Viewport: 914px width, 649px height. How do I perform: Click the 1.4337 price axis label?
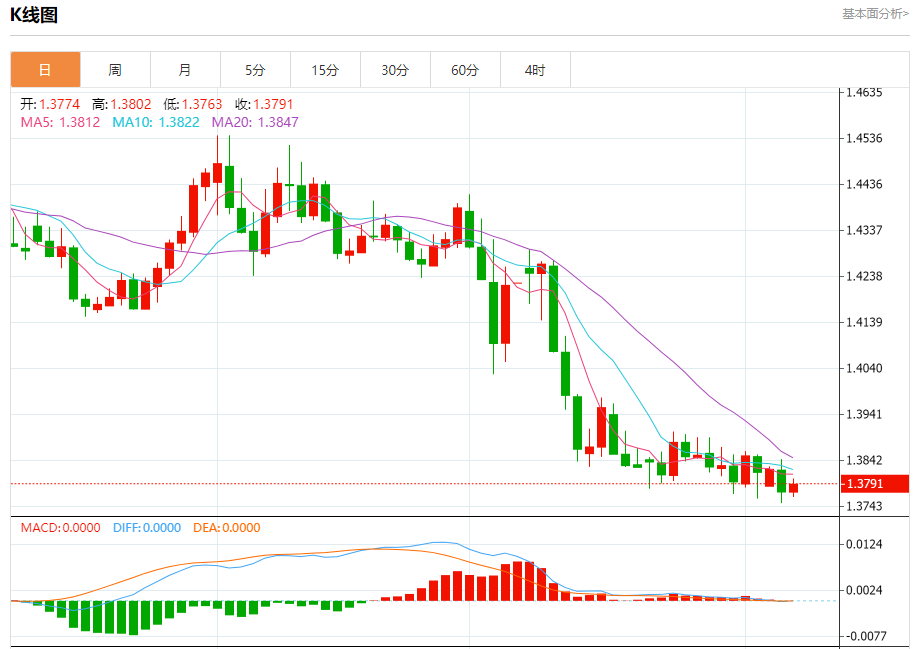(864, 230)
